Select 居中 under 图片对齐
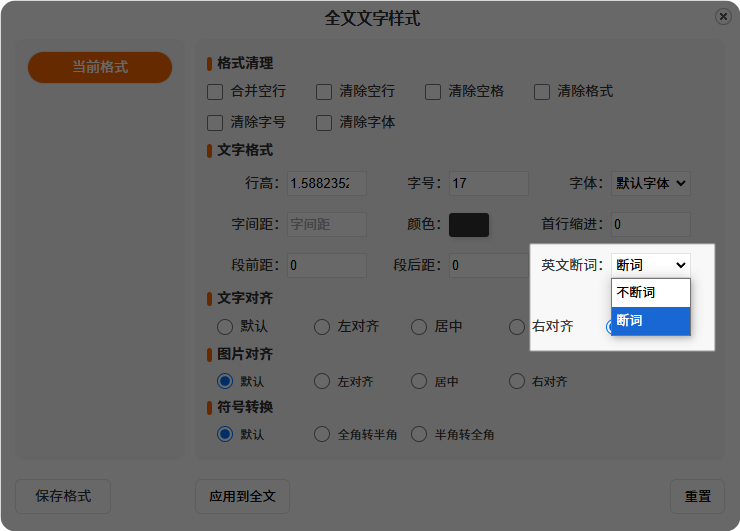740x531 pixels. click(x=419, y=381)
